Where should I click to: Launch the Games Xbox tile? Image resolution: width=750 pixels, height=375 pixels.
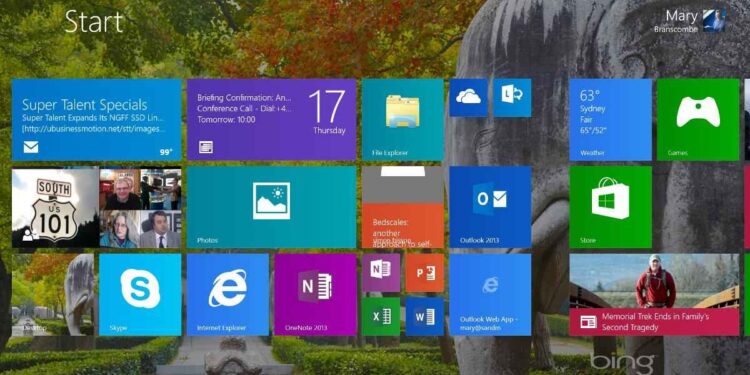698,120
